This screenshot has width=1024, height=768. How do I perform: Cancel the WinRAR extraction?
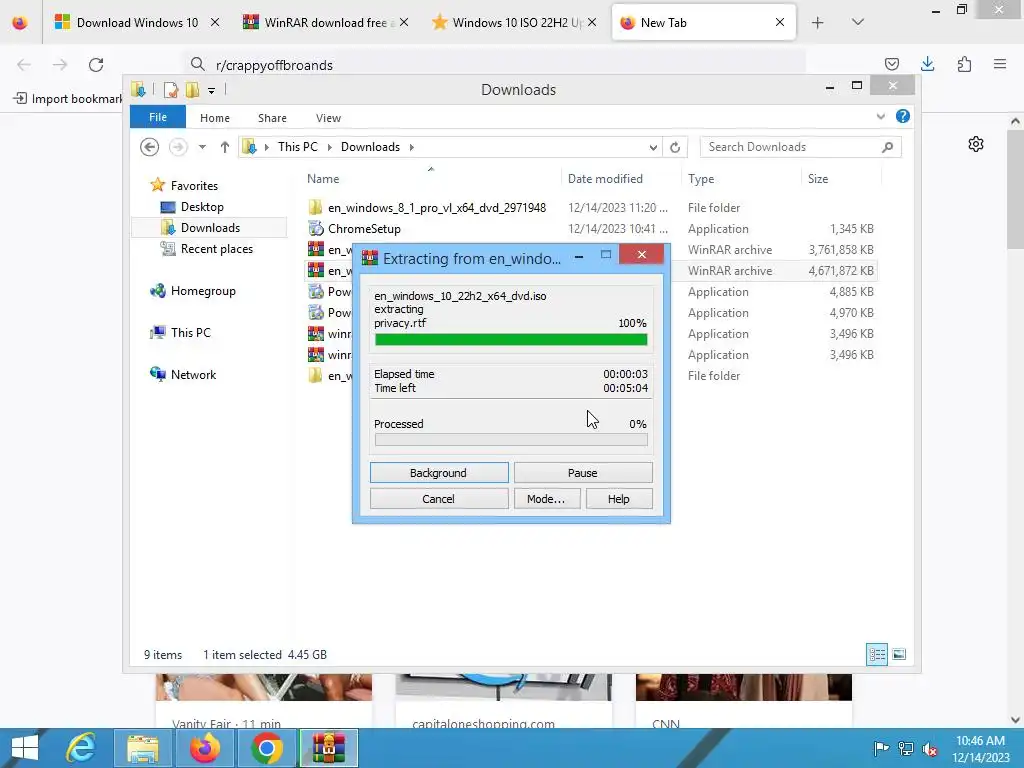(439, 499)
